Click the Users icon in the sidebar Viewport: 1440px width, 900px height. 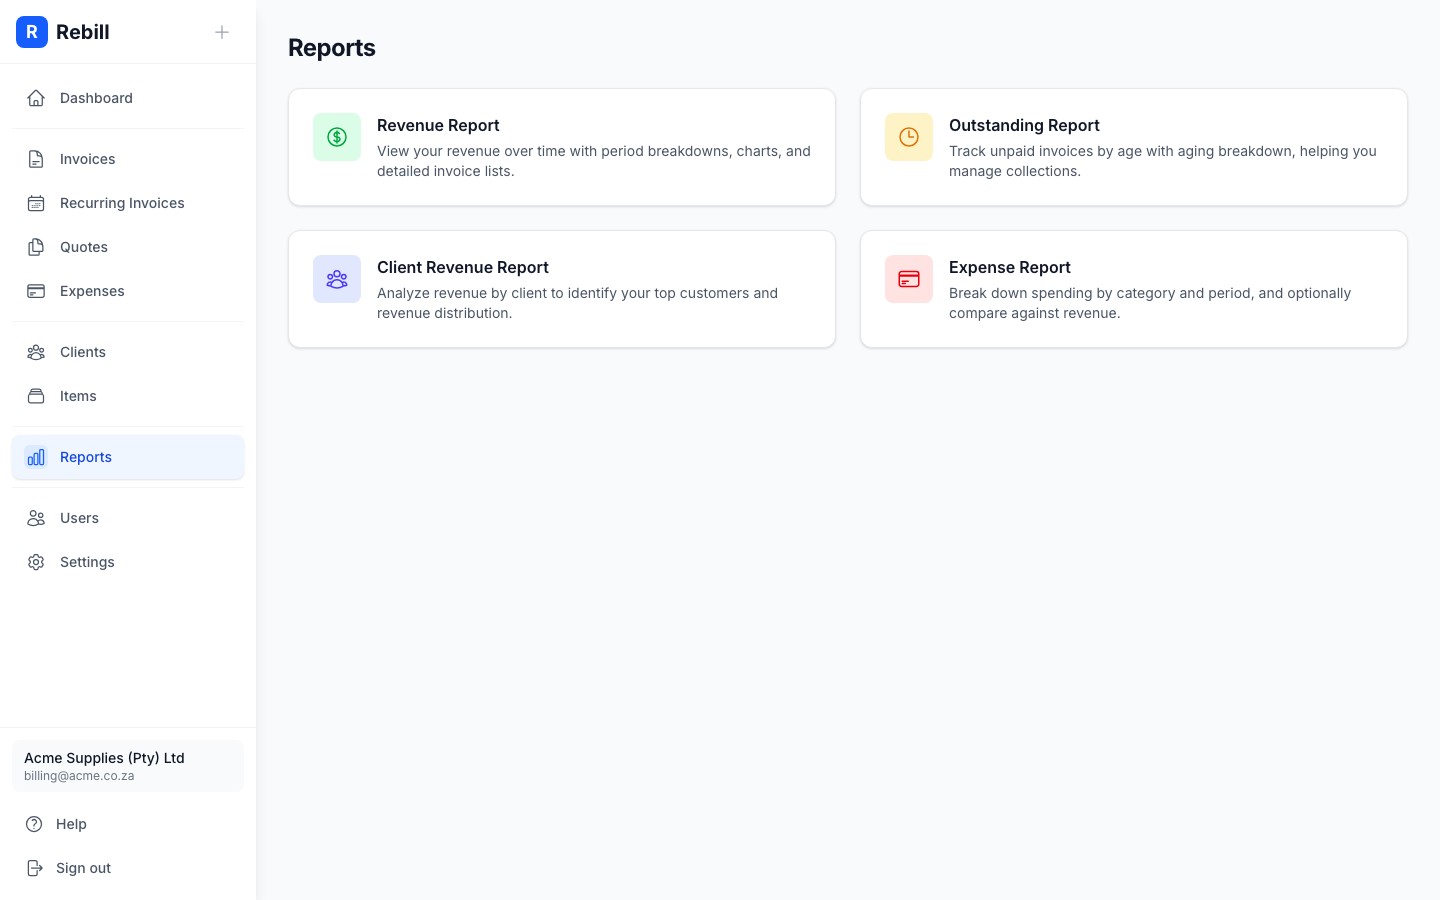36,518
